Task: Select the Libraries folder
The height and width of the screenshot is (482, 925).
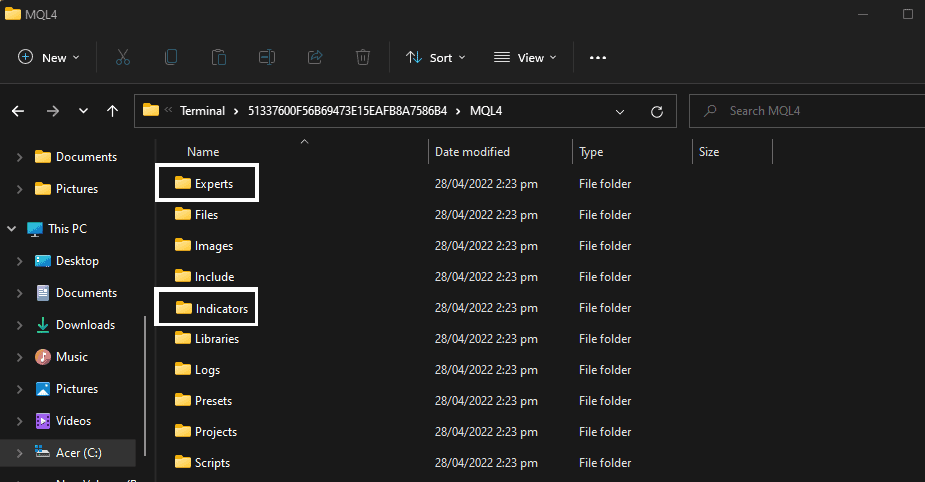Action: click(x=207, y=339)
